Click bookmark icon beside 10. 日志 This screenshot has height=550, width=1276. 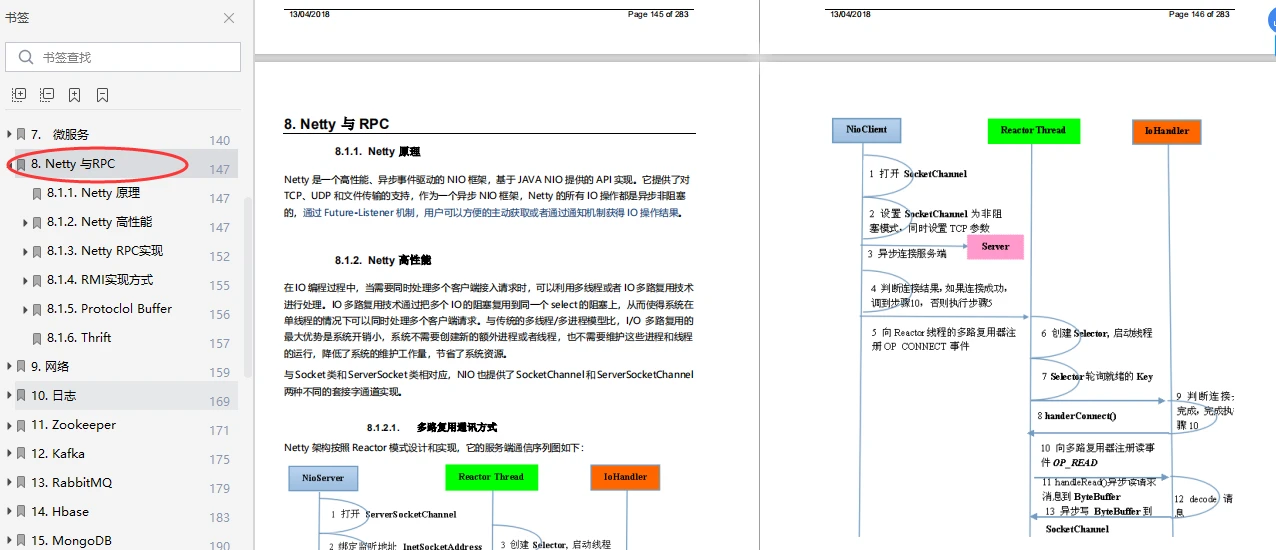coord(21,396)
